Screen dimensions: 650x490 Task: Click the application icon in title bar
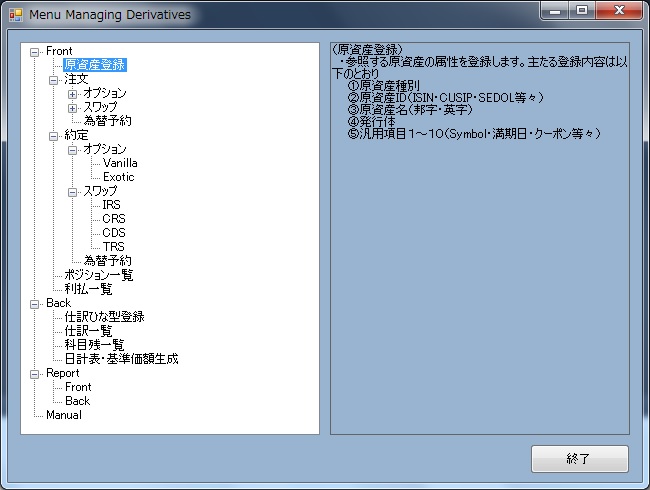click(16, 15)
